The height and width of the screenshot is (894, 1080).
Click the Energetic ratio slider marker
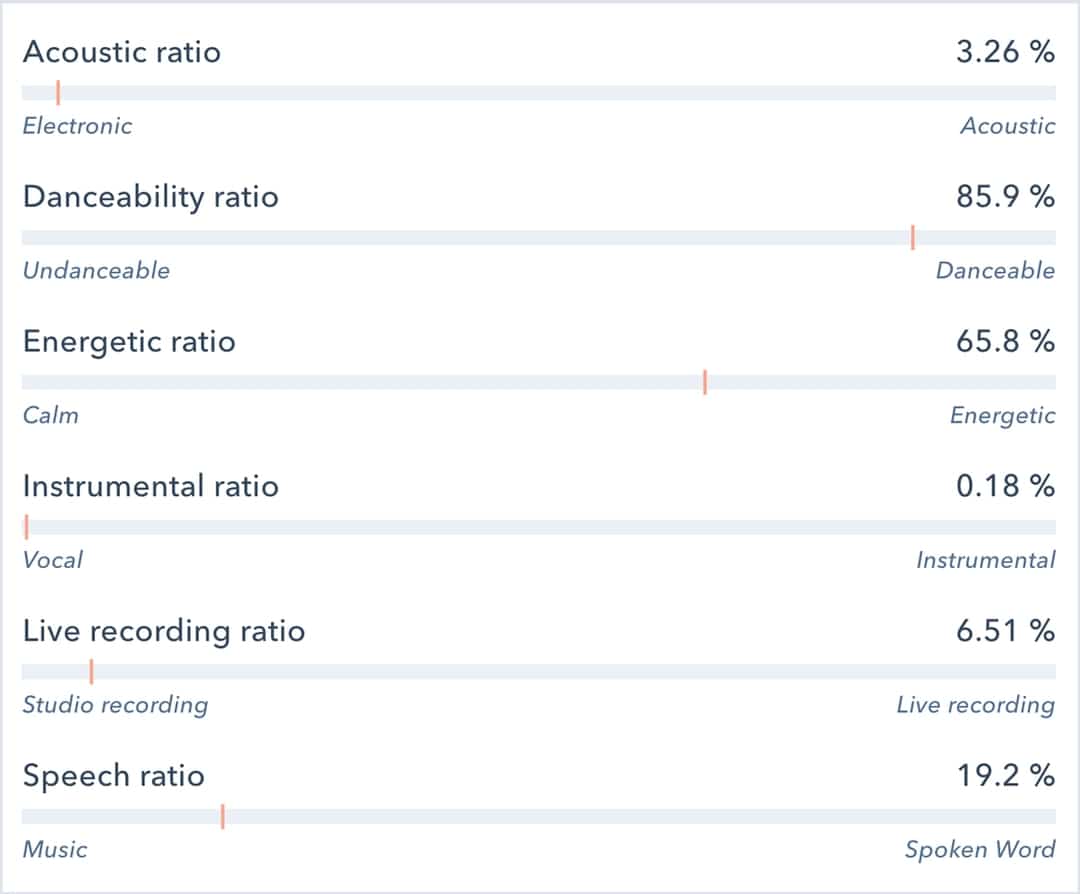point(705,381)
